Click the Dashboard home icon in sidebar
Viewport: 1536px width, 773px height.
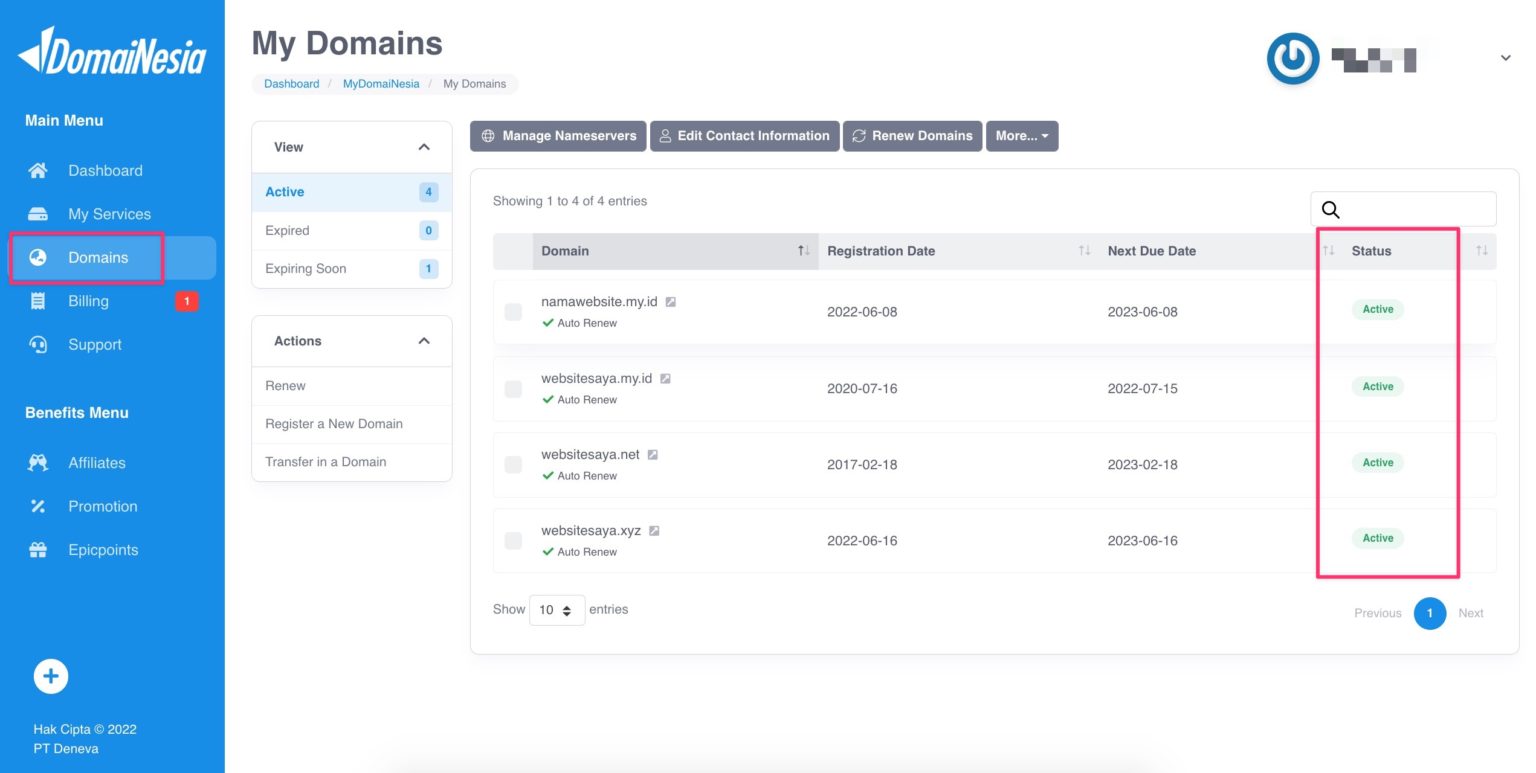pos(38,171)
